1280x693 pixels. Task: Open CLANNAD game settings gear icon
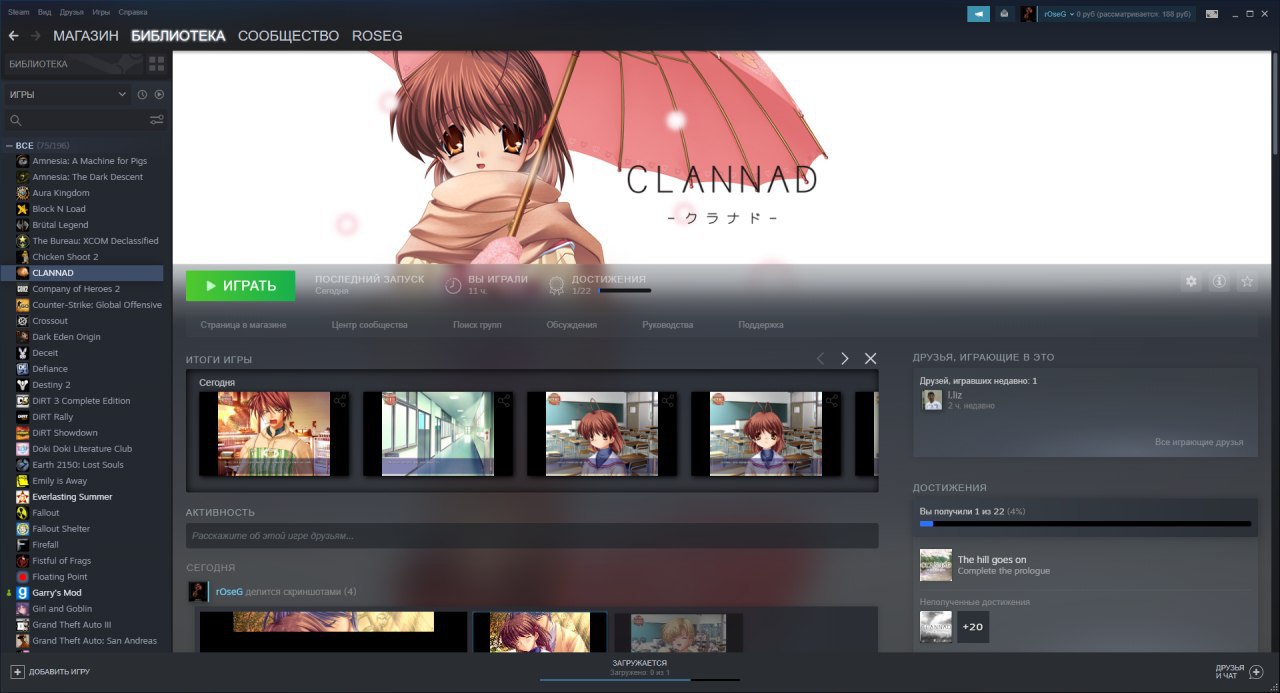click(x=1191, y=282)
